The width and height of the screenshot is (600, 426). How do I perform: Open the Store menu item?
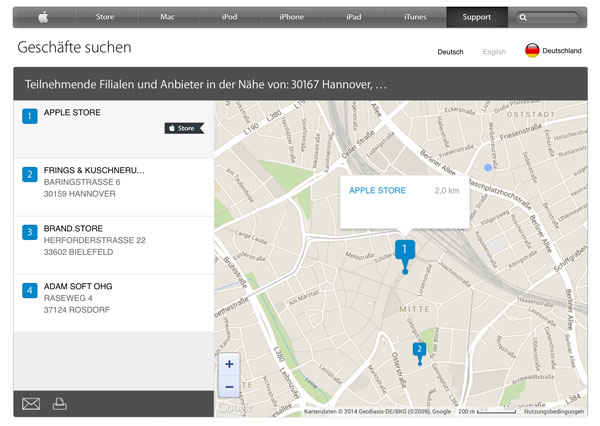tap(105, 17)
